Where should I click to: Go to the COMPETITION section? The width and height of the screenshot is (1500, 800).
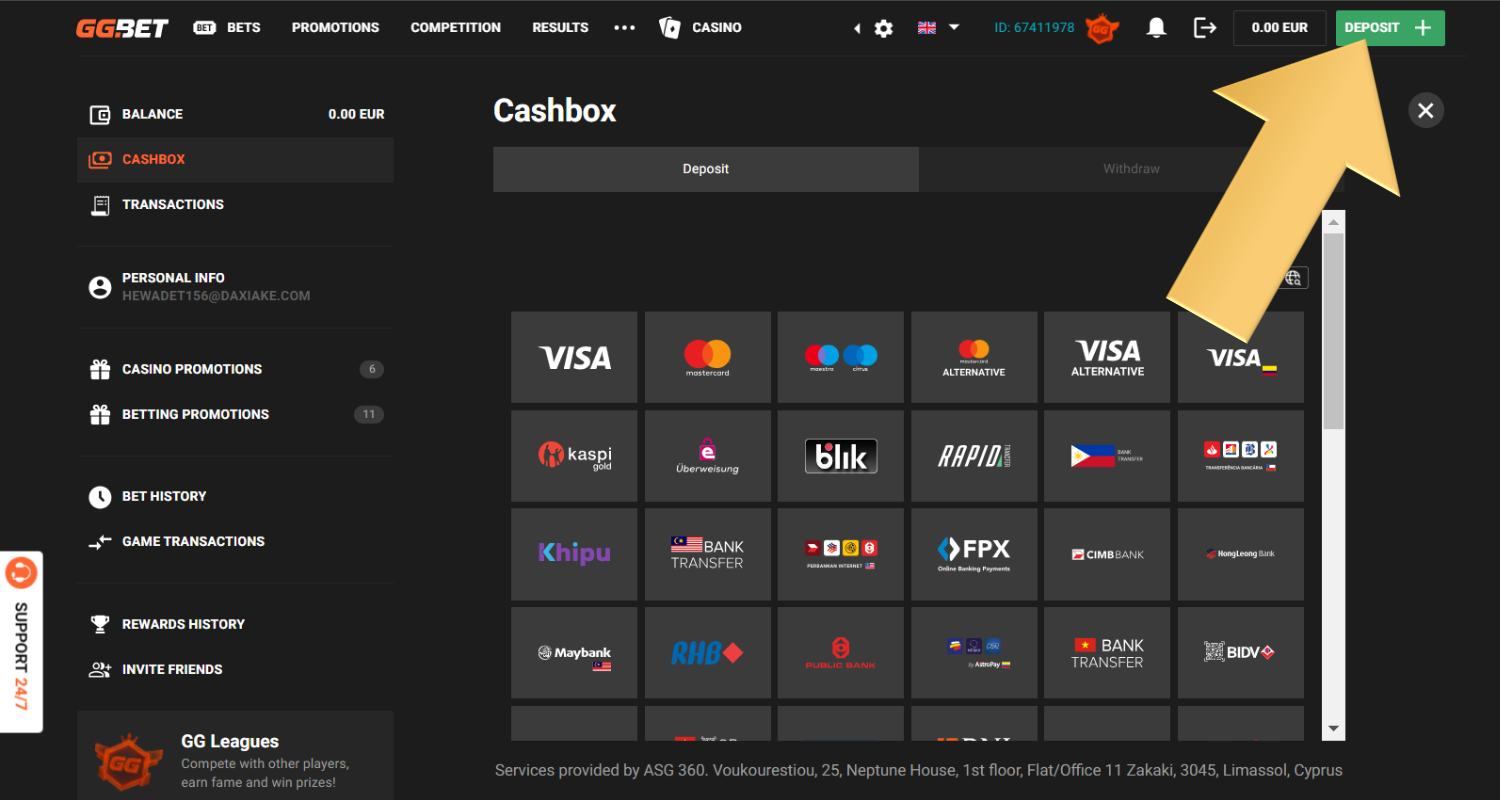456,28
